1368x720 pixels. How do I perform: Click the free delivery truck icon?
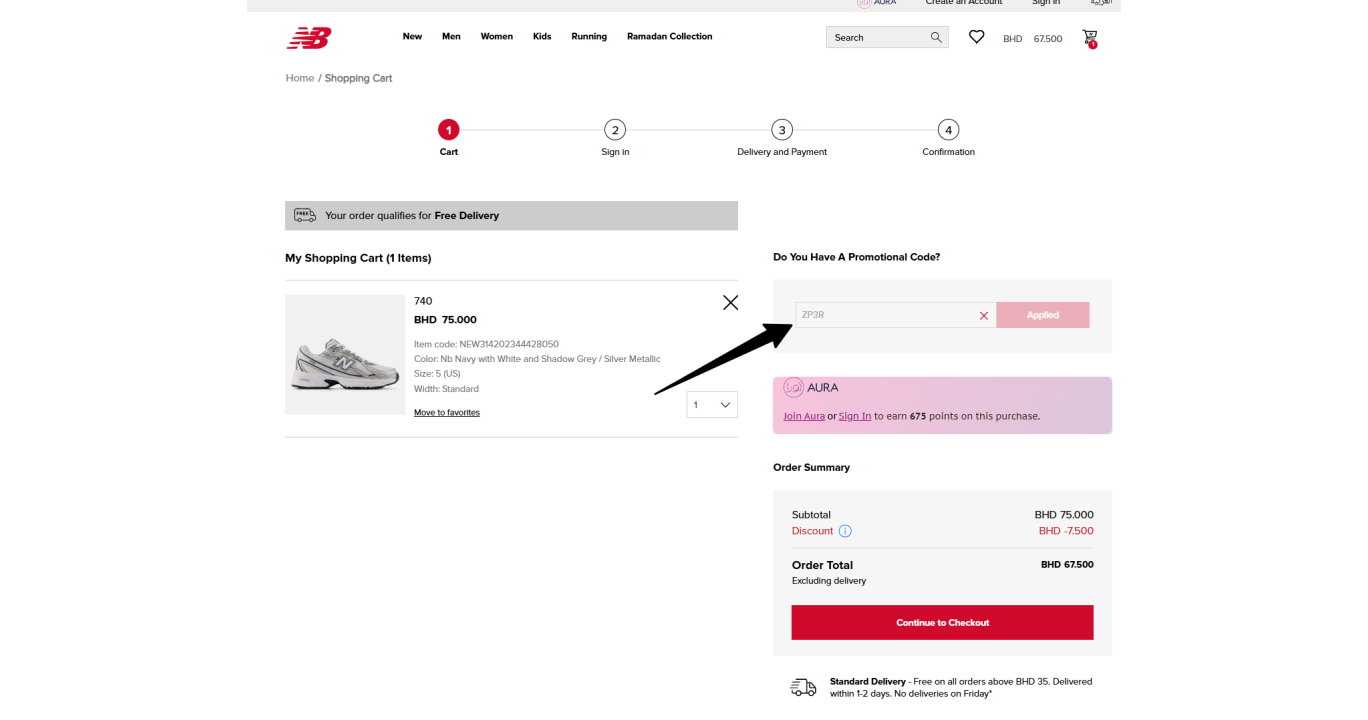(x=305, y=215)
